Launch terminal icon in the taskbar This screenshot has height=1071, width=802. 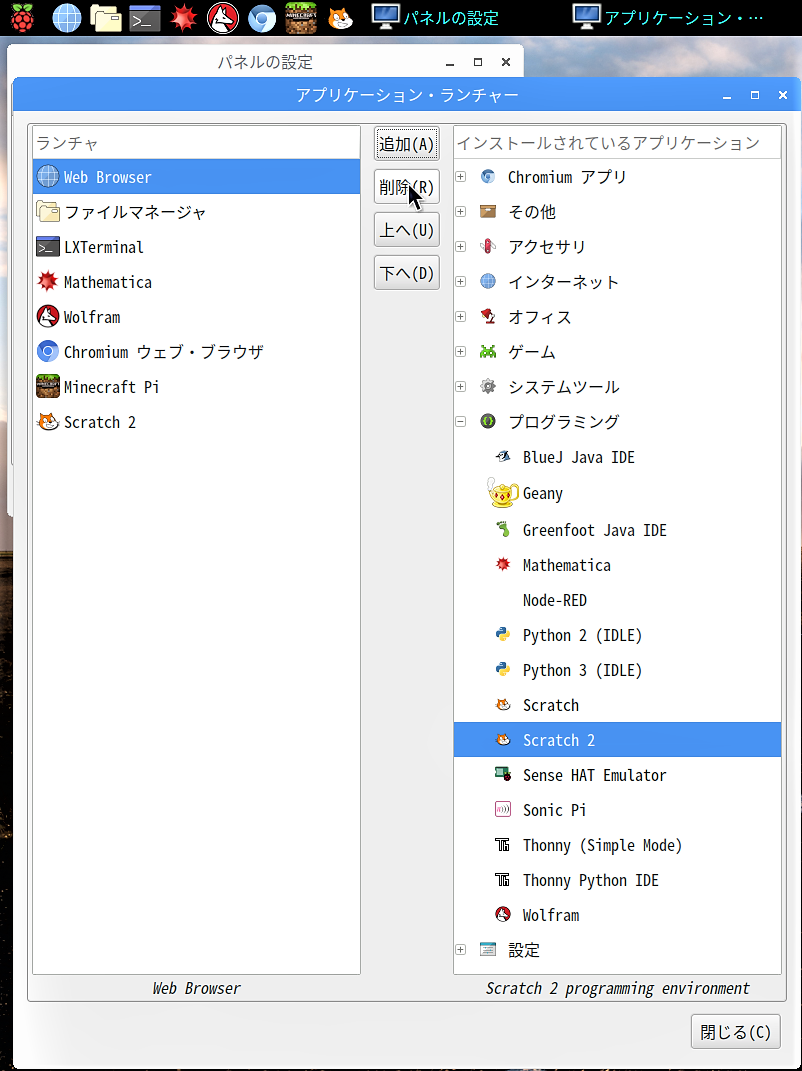point(145,18)
